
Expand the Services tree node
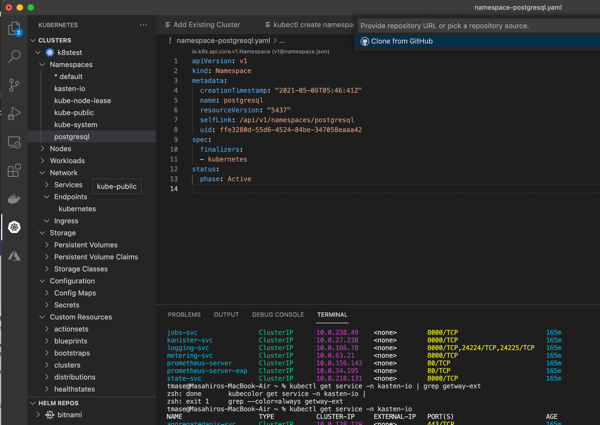pos(47,185)
